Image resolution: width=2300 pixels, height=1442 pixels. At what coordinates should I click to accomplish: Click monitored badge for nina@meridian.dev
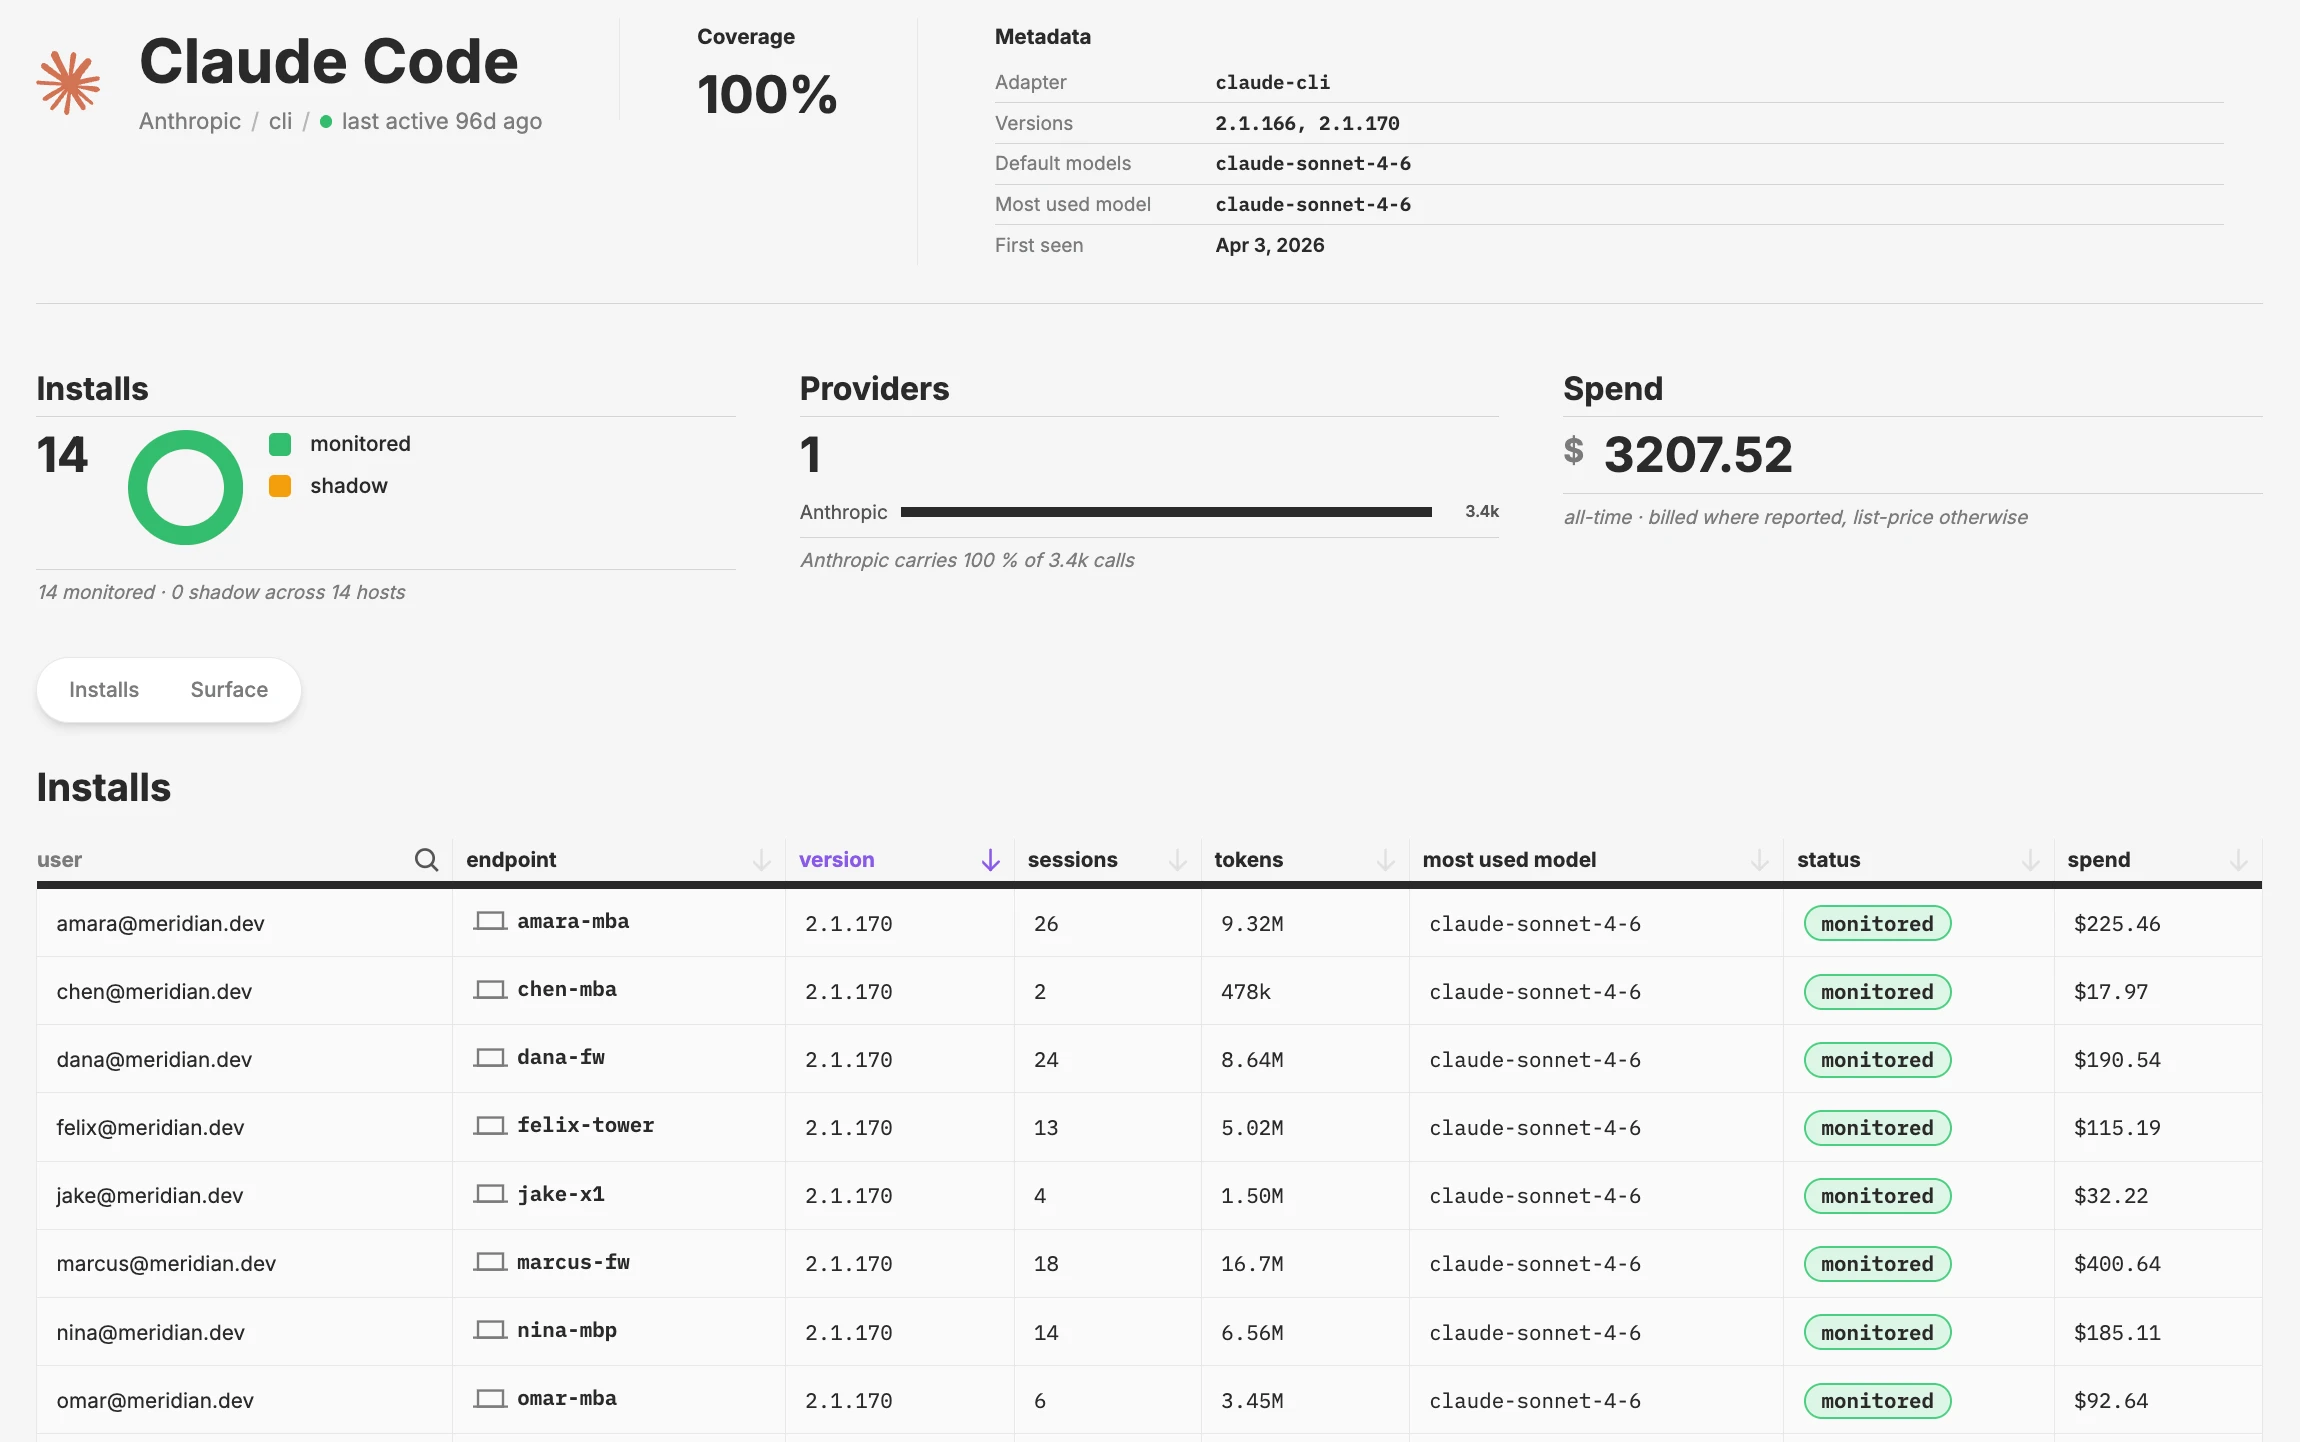(x=1877, y=1333)
